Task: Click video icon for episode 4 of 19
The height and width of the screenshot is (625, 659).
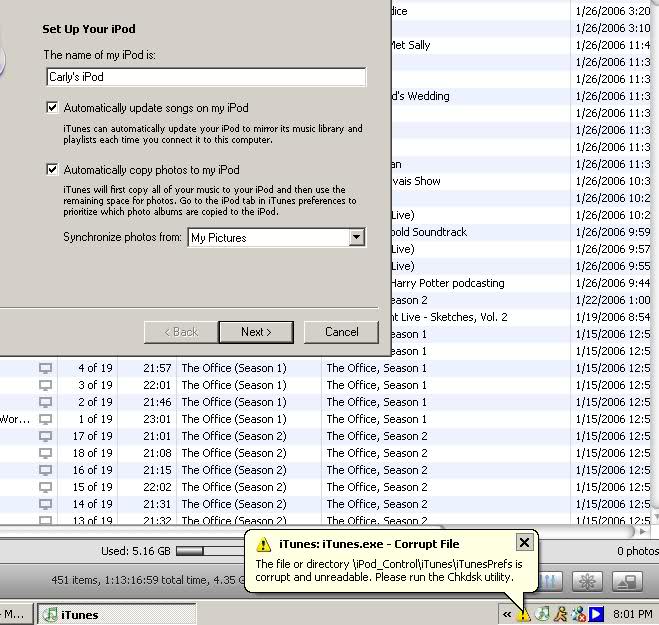Action: tap(45, 368)
